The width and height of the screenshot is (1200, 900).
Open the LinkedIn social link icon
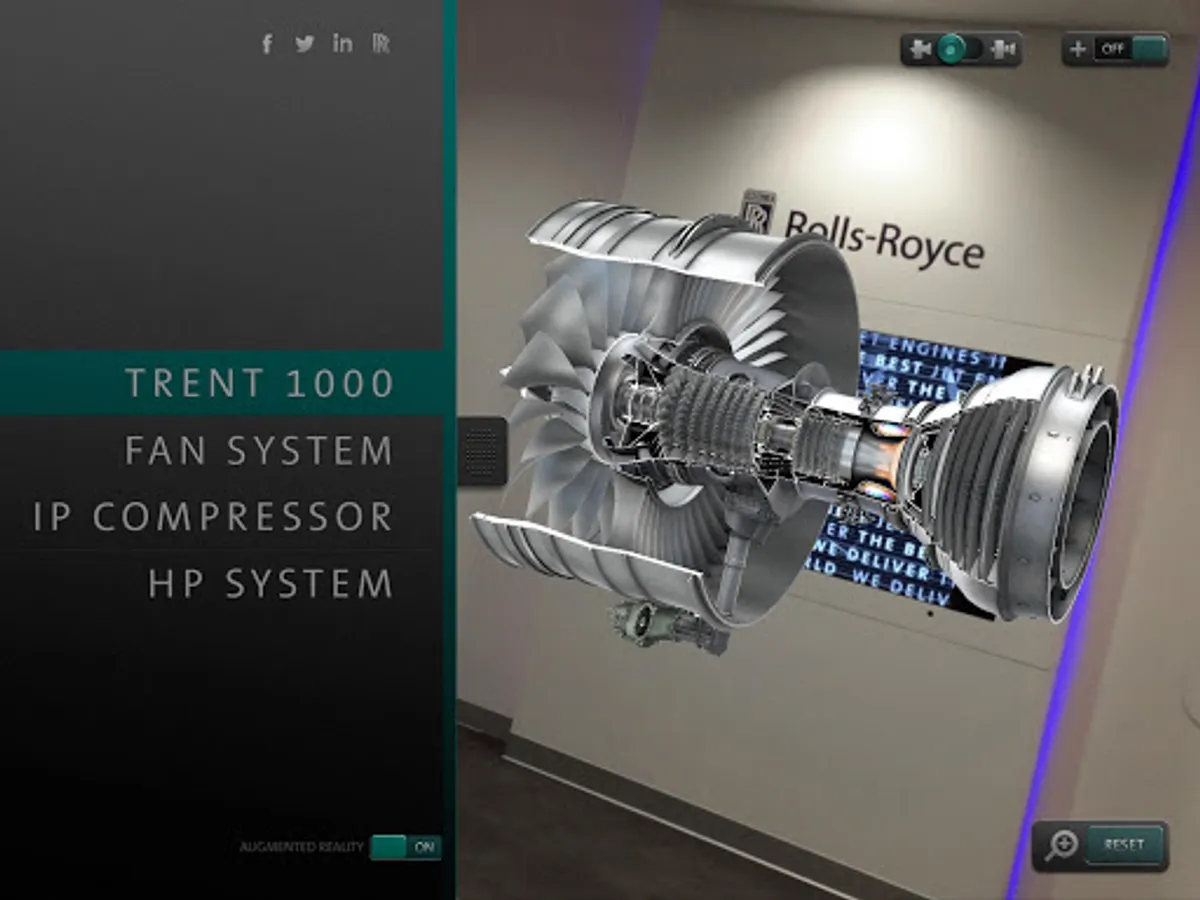[343, 43]
